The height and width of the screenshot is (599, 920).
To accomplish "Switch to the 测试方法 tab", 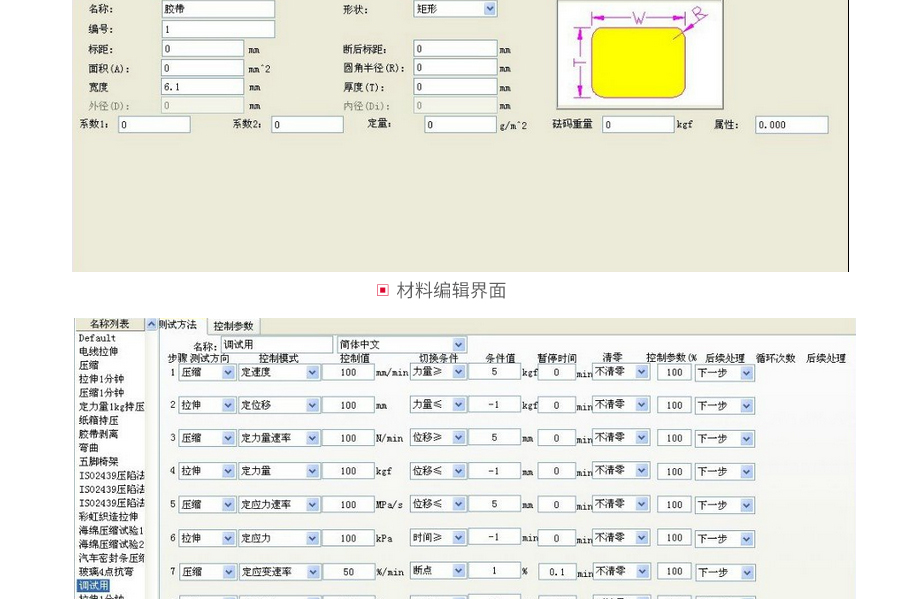I will pyautogui.click(x=178, y=325).
